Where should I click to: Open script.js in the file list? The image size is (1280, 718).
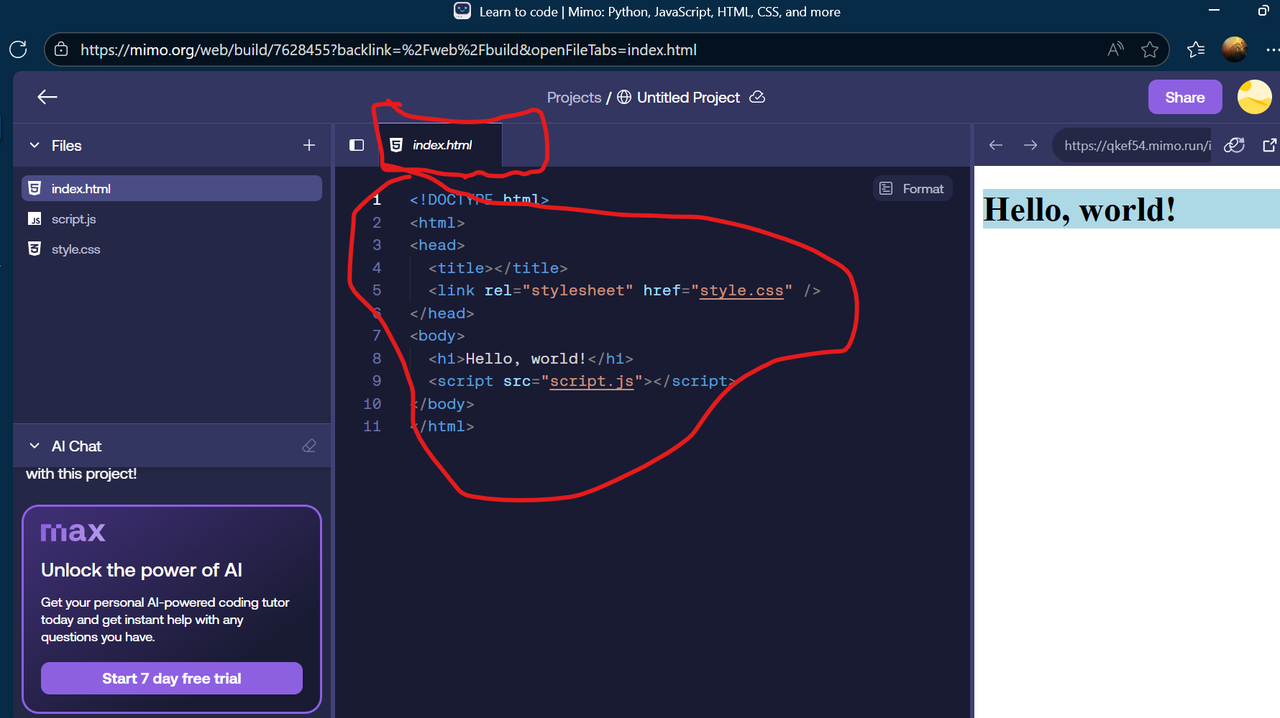172,219
